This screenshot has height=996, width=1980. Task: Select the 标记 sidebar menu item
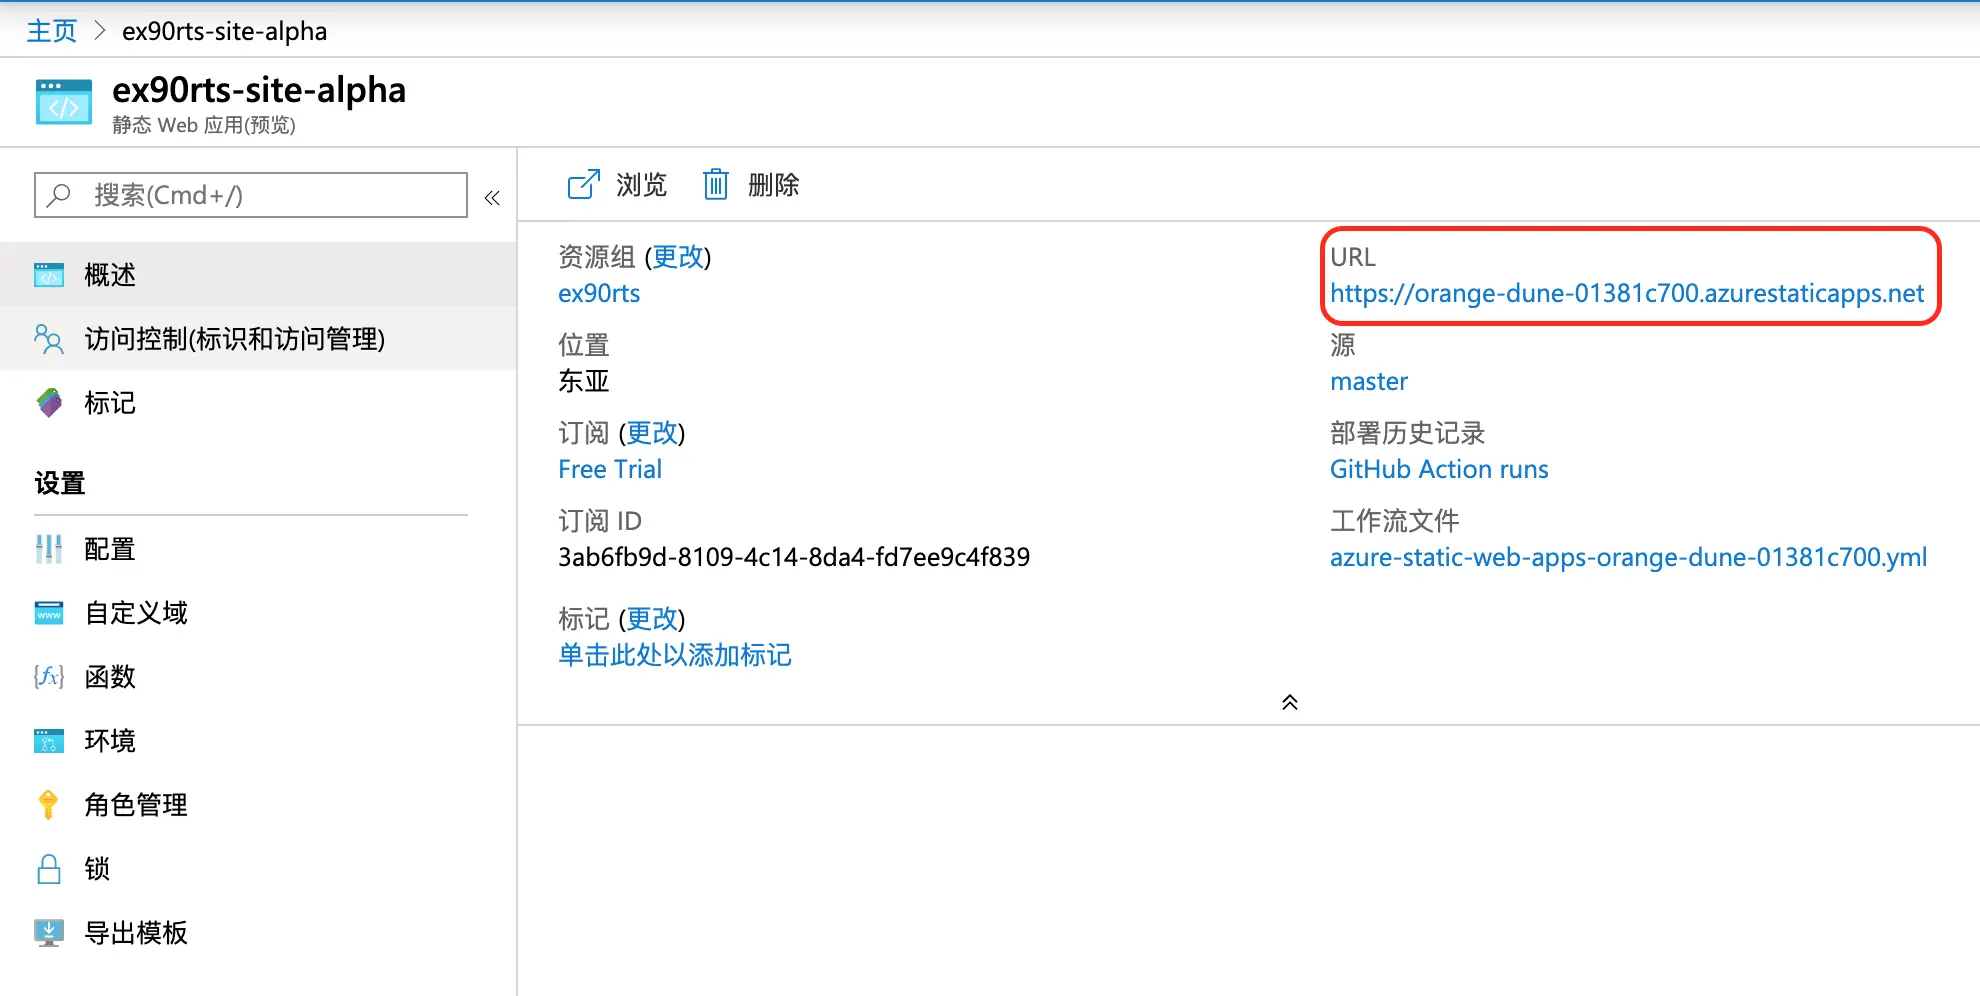coord(258,403)
